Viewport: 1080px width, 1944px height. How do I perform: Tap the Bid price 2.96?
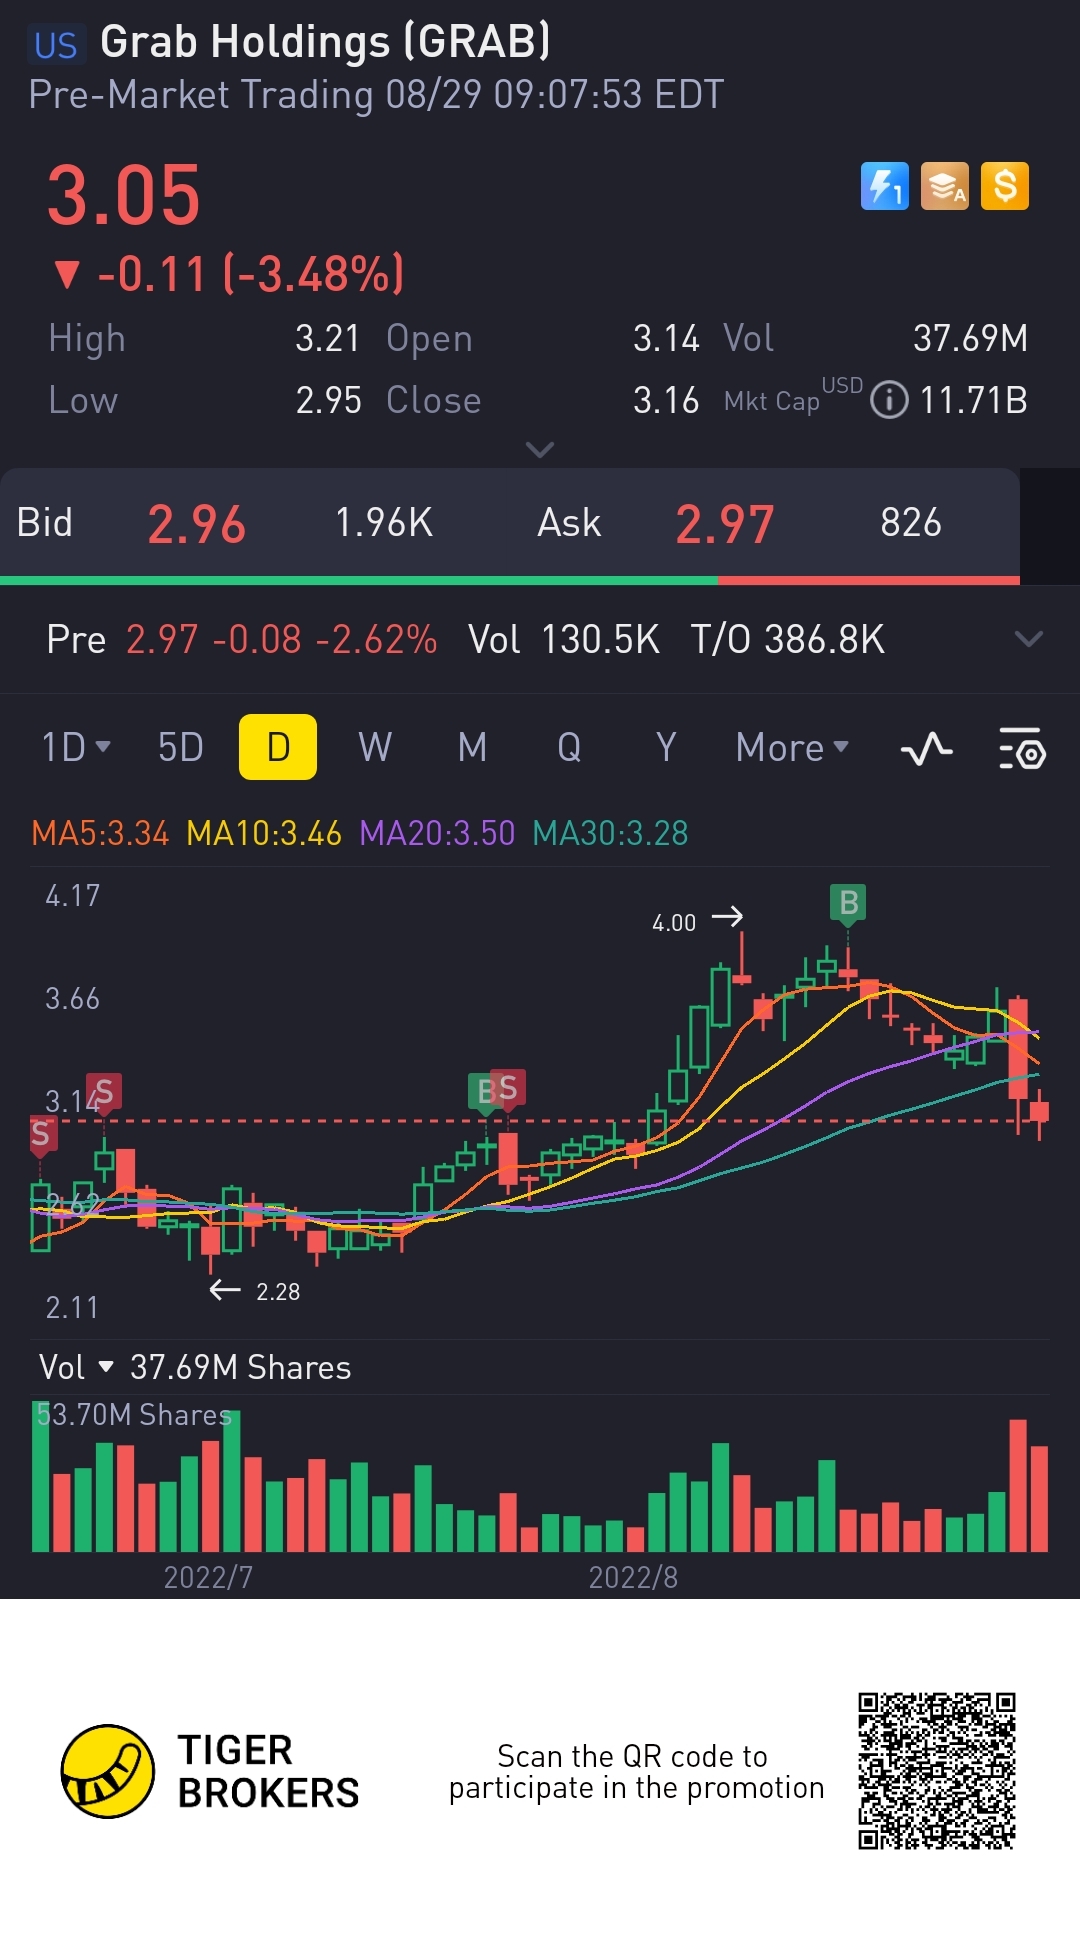[196, 524]
